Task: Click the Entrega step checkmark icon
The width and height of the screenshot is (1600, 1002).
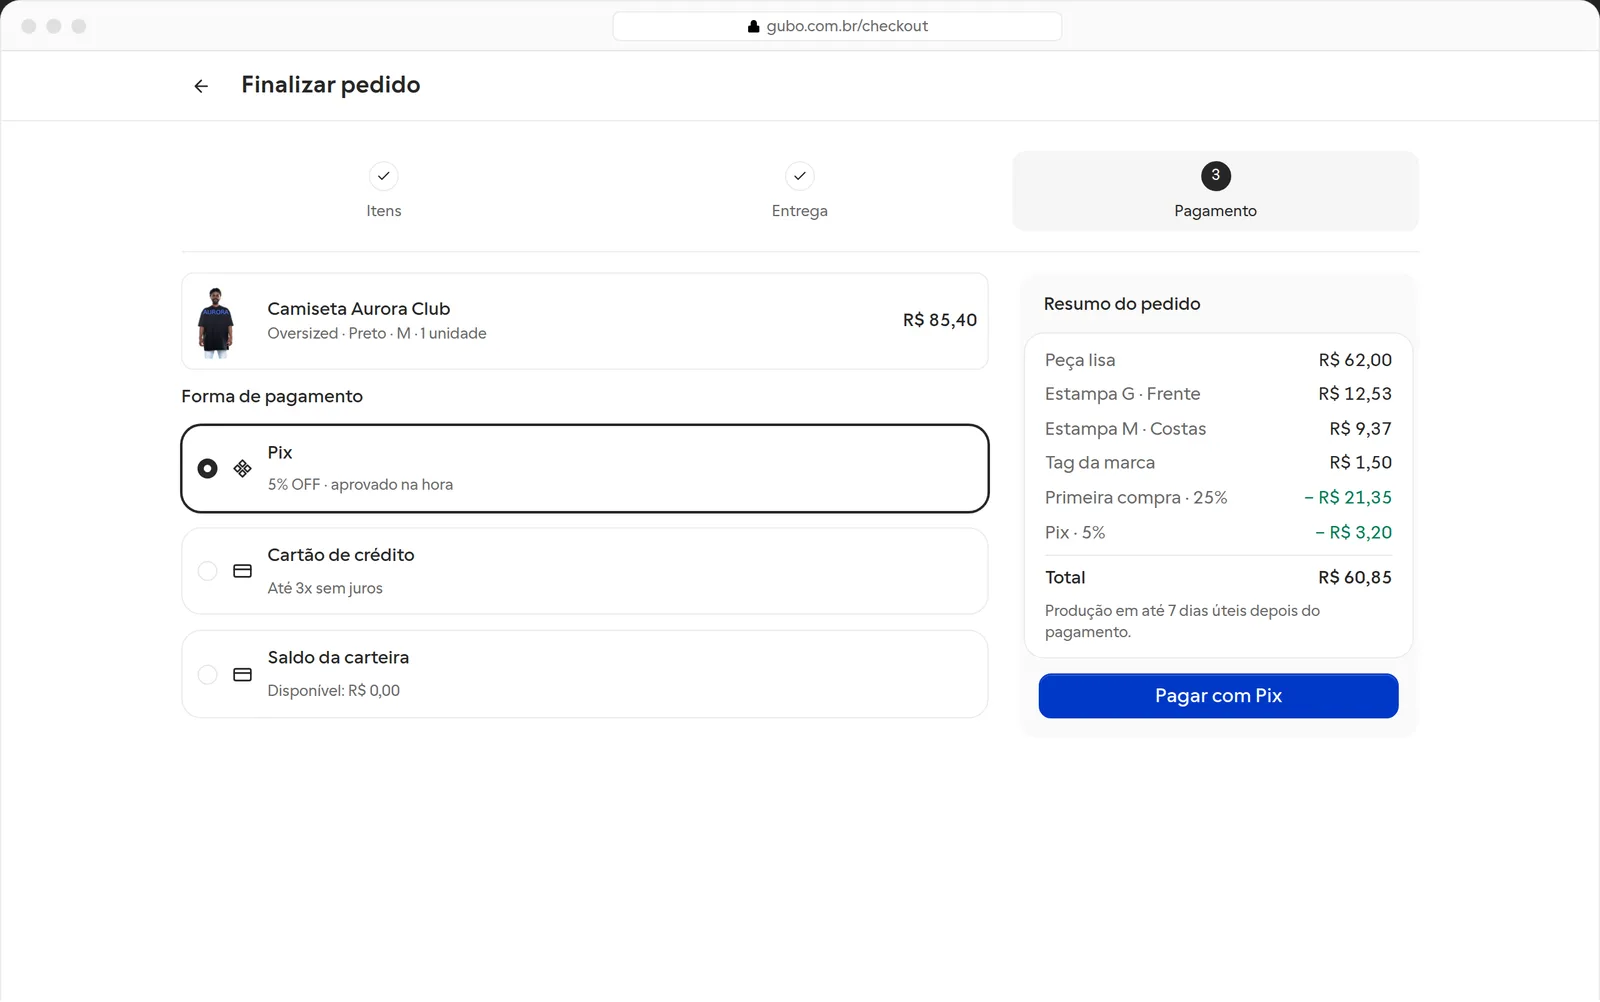Action: 800,176
